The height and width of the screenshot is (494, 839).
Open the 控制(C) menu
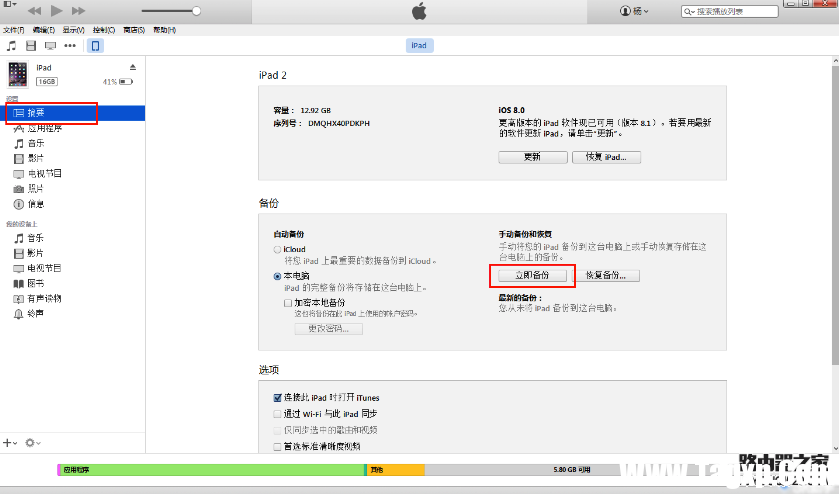tap(104, 30)
